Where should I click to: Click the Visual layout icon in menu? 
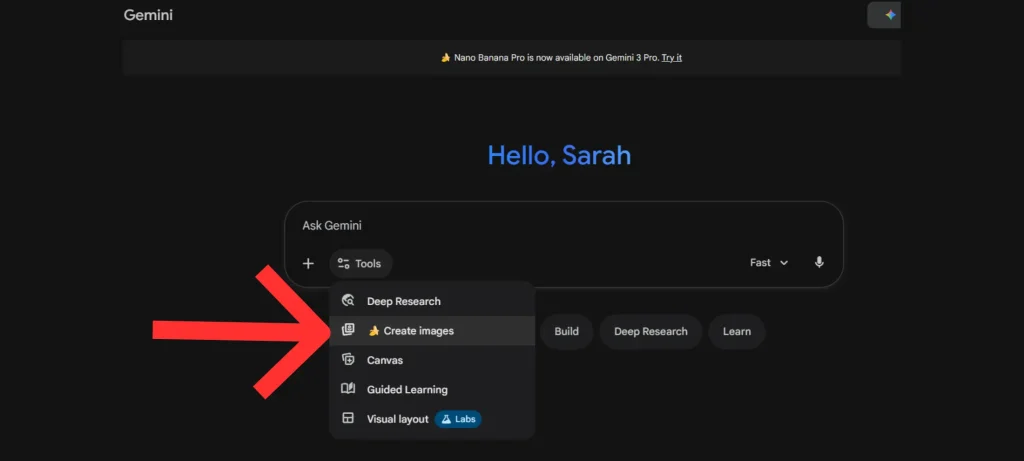(x=348, y=419)
